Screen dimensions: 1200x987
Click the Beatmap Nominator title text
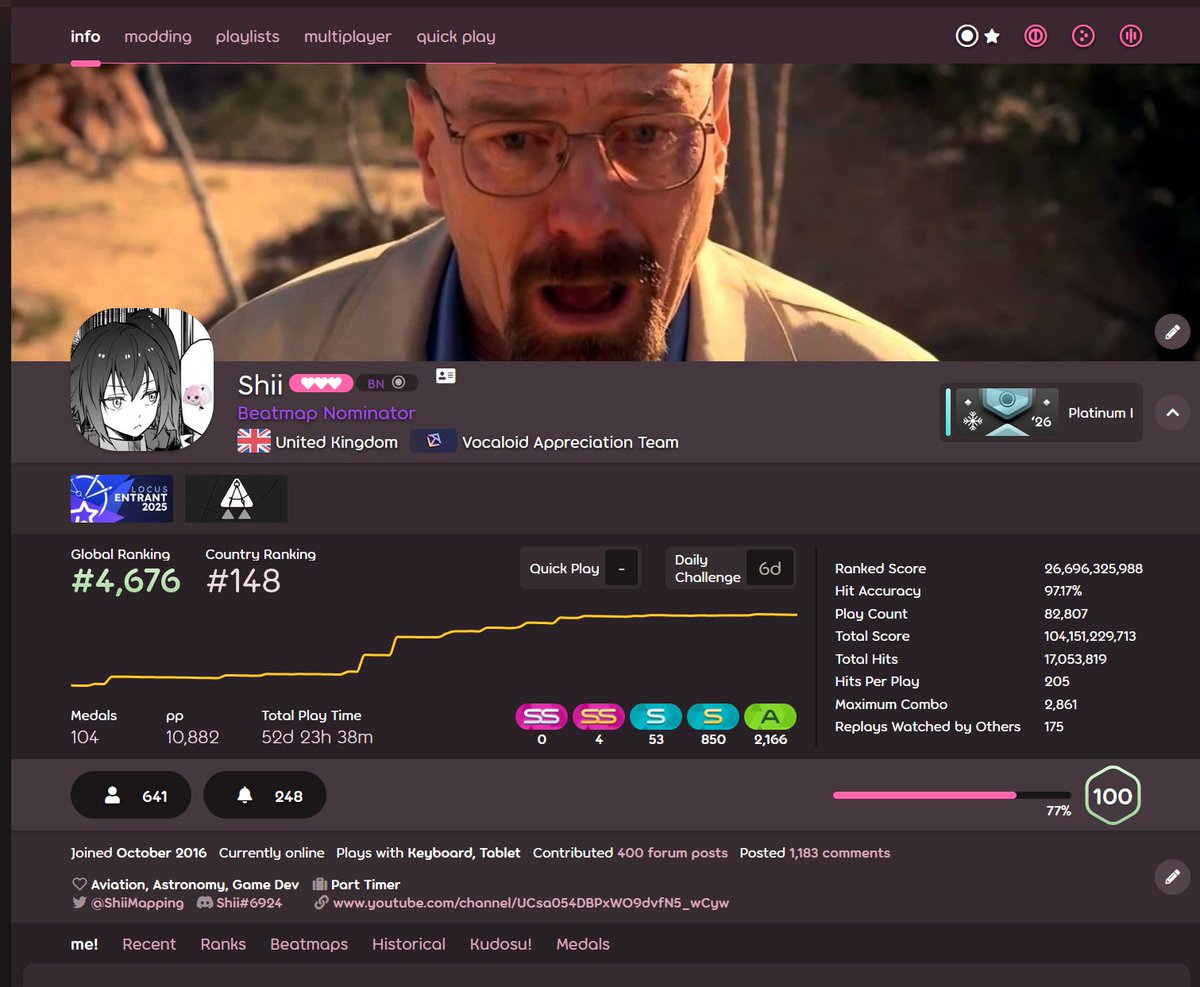326,413
